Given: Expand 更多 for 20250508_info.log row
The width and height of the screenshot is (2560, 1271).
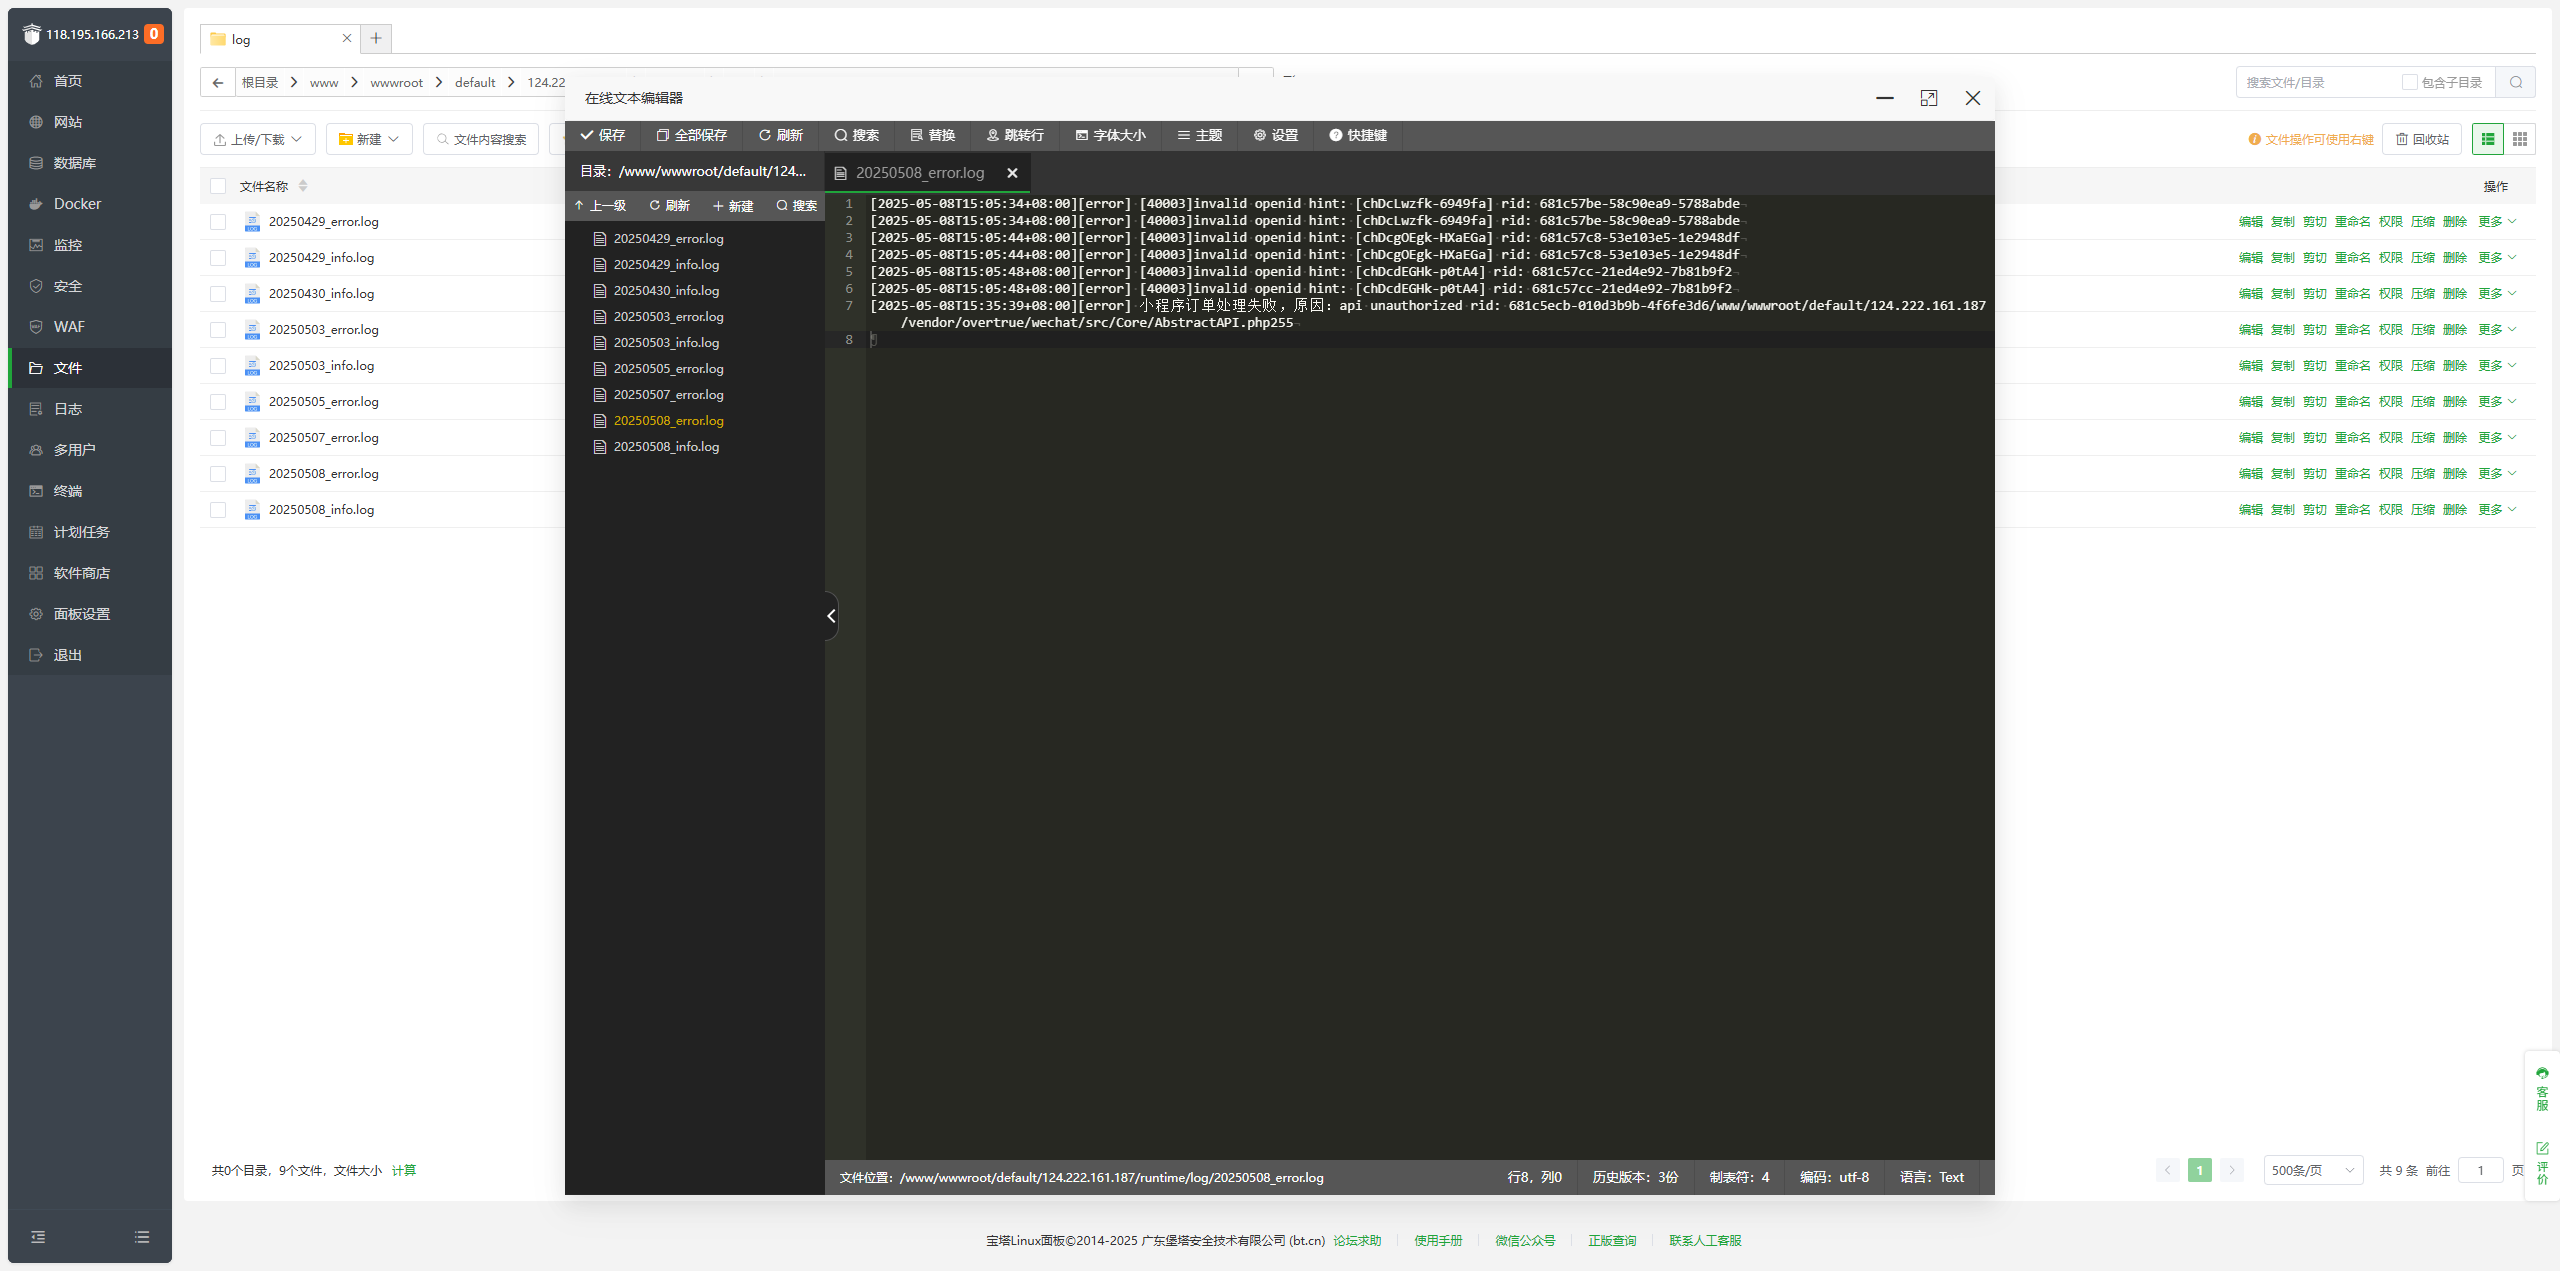Looking at the screenshot, I should (x=2497, y=510).
